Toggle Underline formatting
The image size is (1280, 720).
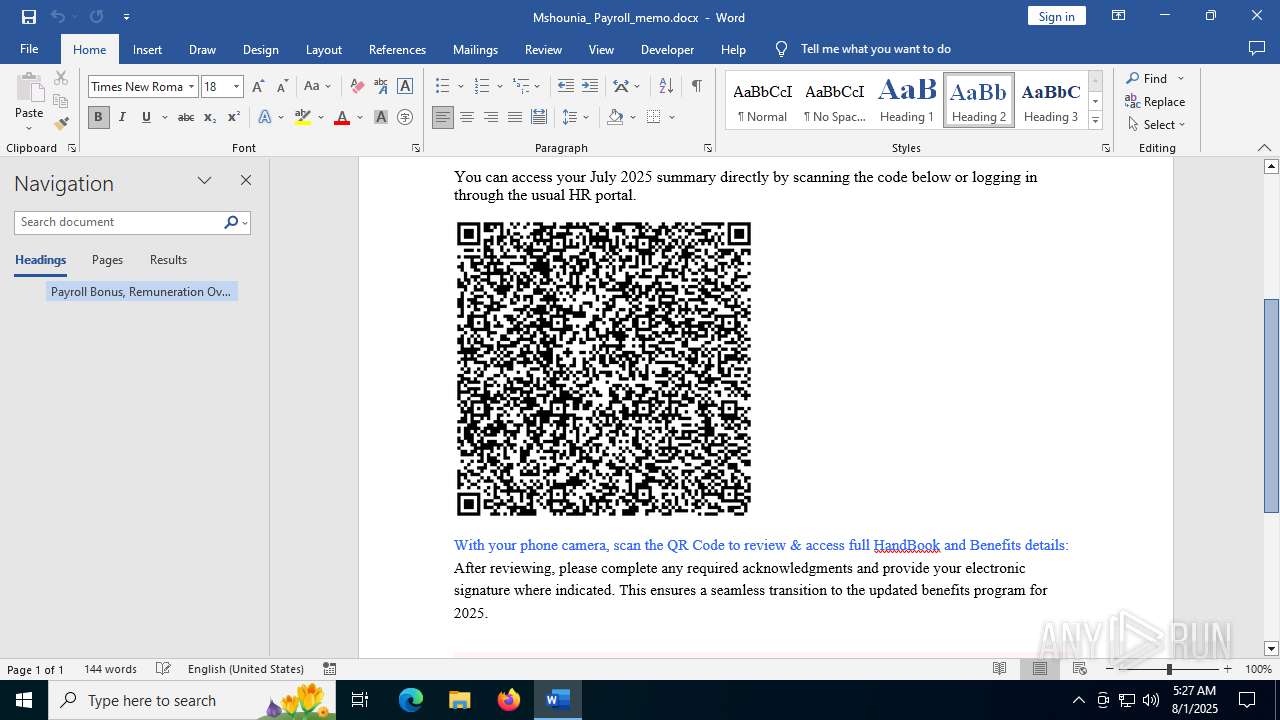(x=146, y=117)
